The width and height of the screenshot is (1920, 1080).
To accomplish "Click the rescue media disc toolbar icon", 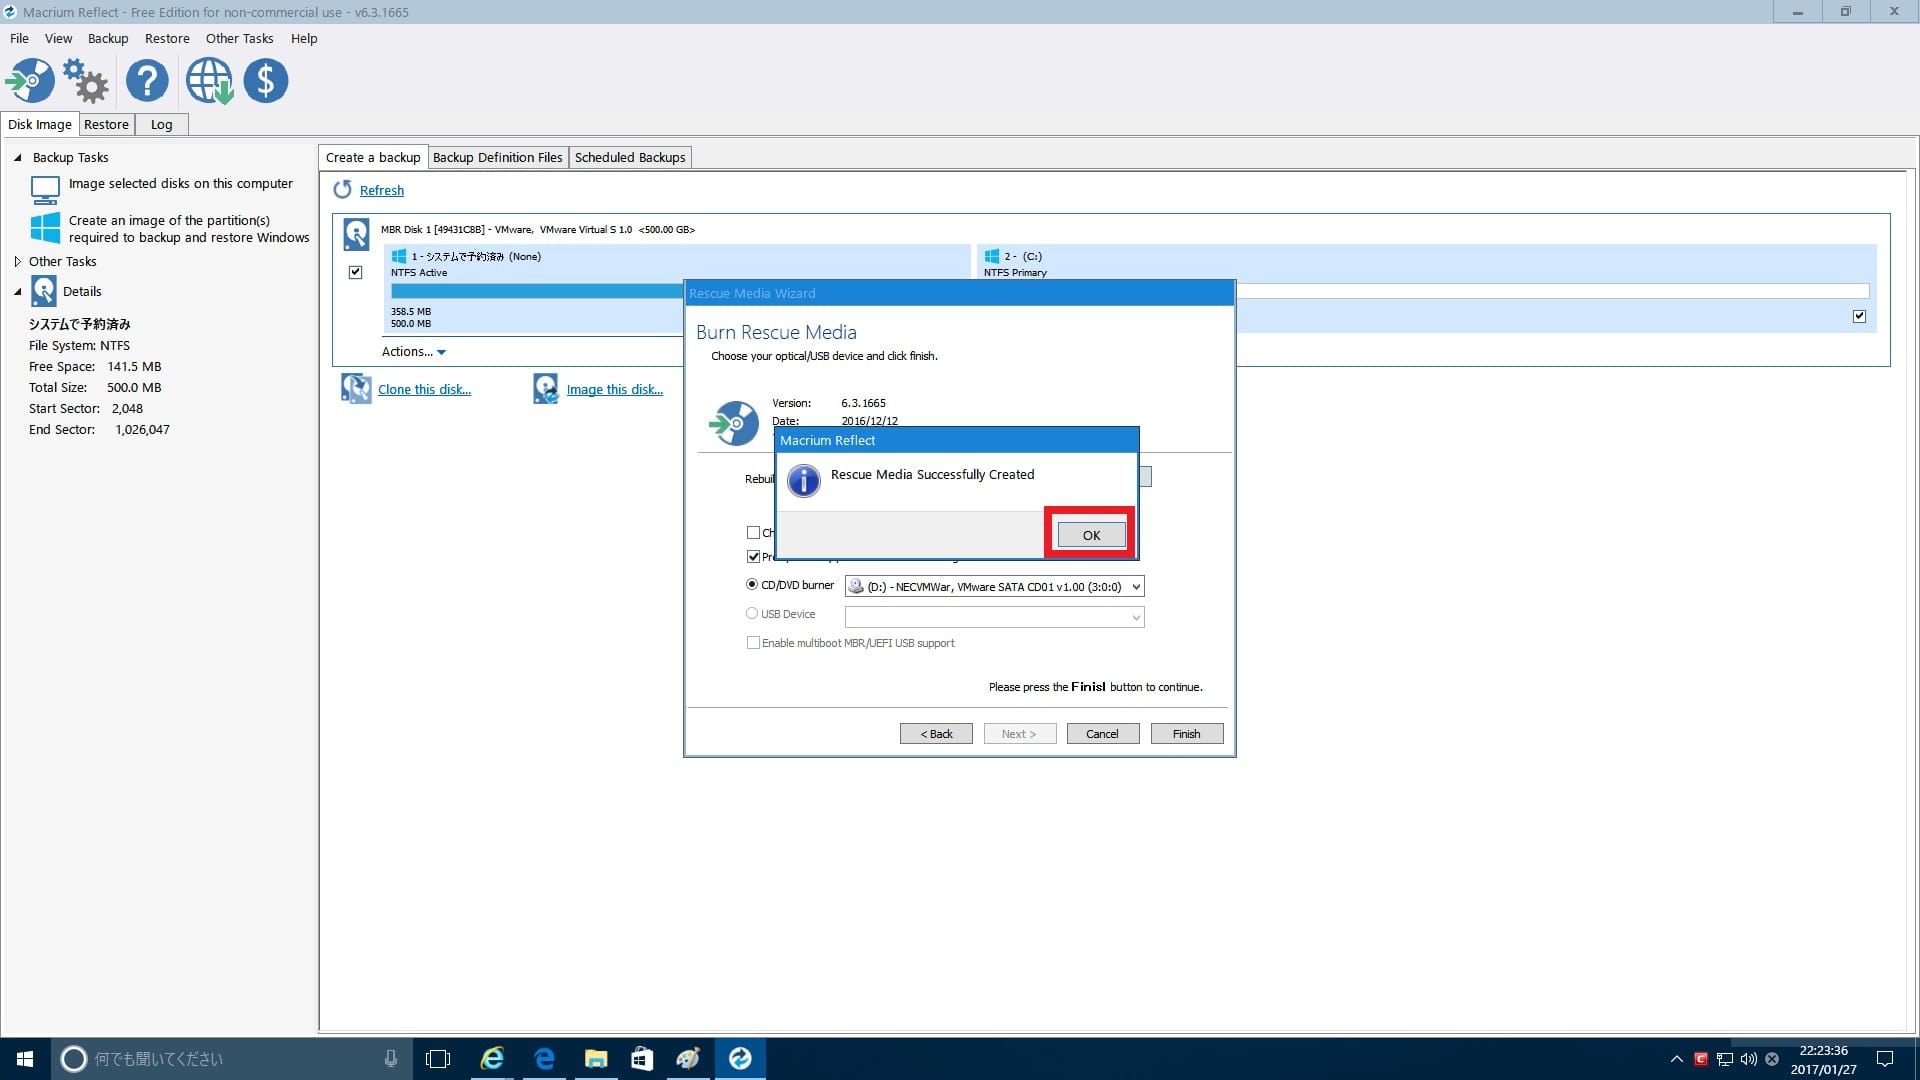I will pyautogui.click(x=30, y=81).
